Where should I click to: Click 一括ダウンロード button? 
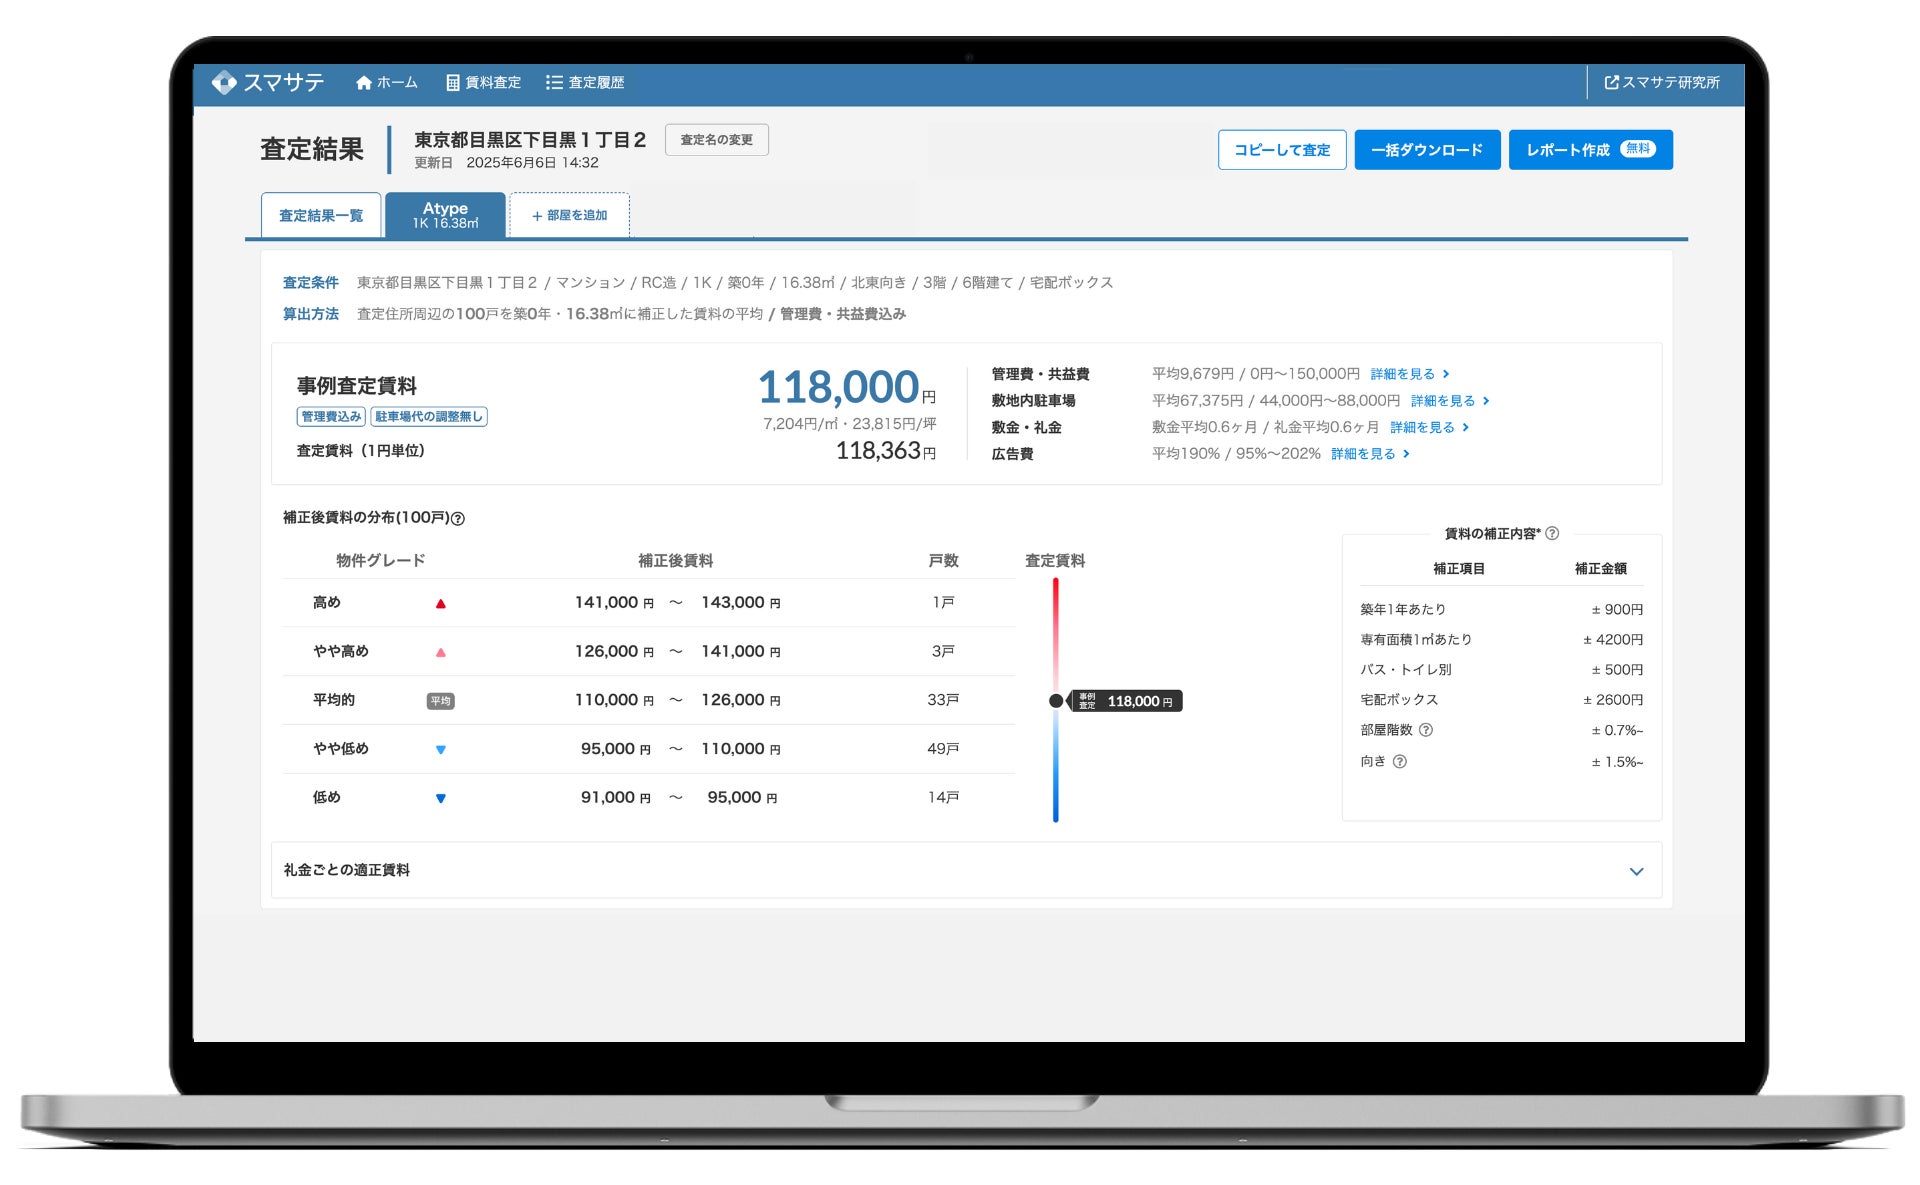click(1426, 150)
